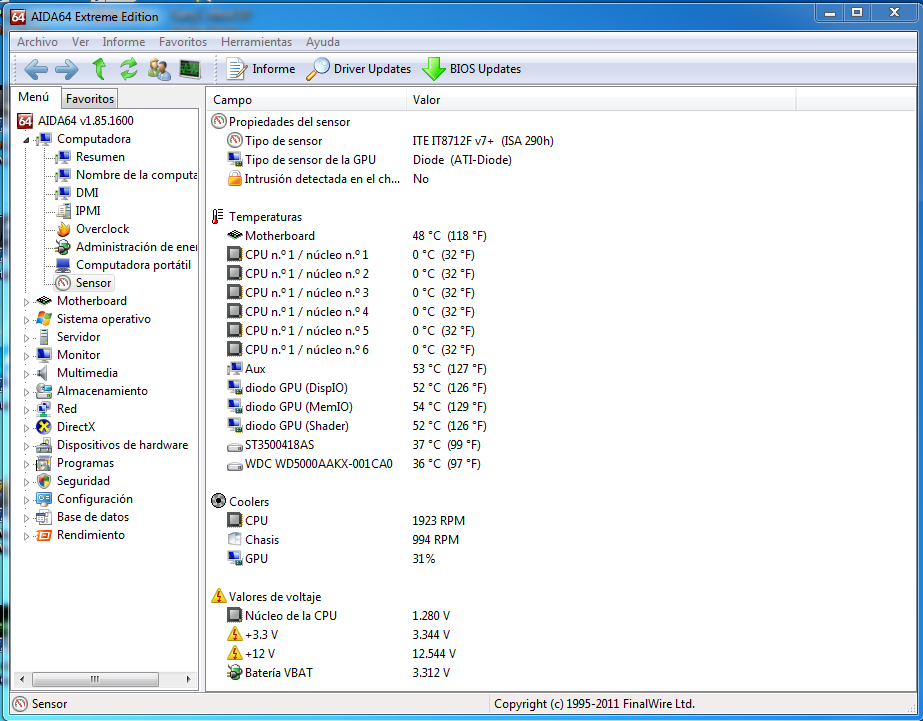Open the green monitor toolbar icon
The image size is (923, 721).
190,69
